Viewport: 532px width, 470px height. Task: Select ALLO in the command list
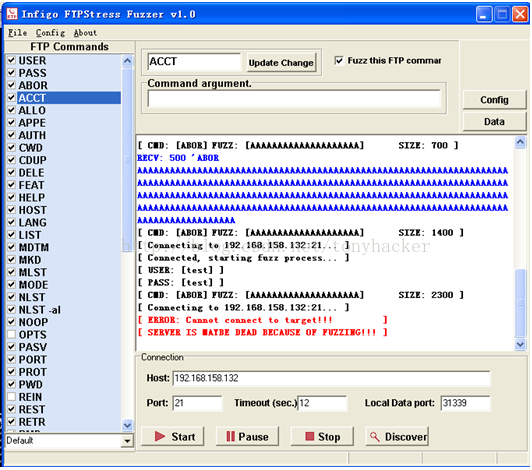tap(32, 110)
